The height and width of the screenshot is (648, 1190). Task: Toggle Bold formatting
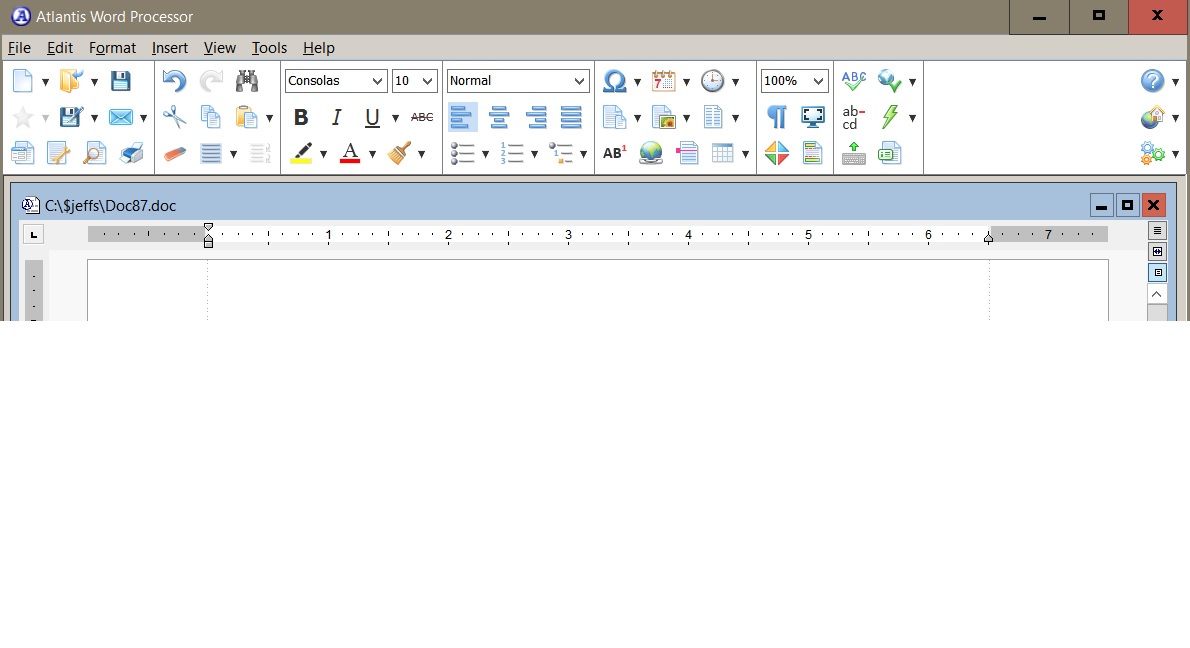point(300,117)
